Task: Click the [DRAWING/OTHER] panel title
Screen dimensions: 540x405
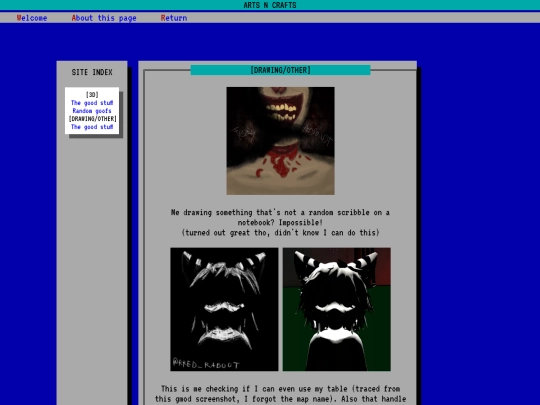Action: 280,70
